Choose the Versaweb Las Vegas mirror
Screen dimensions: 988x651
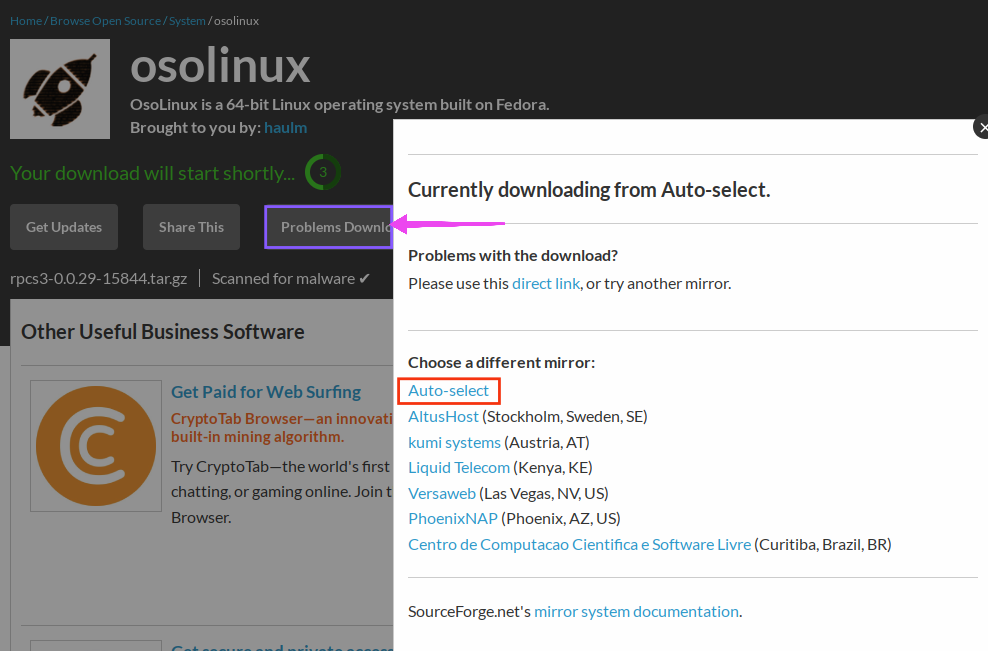point(441,494)
